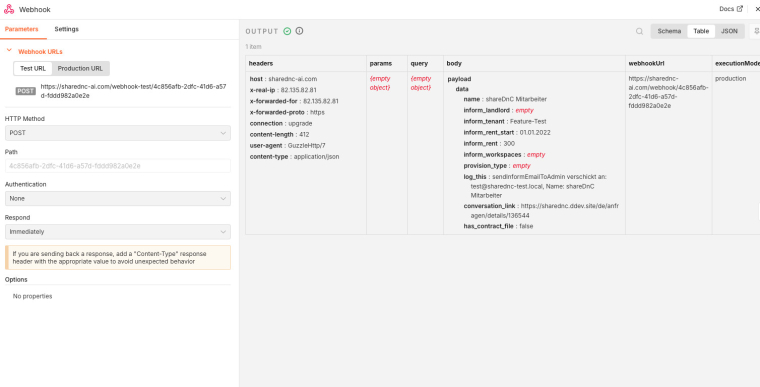
Task: Select the content-length 412 row
Action: coord(279,134)
